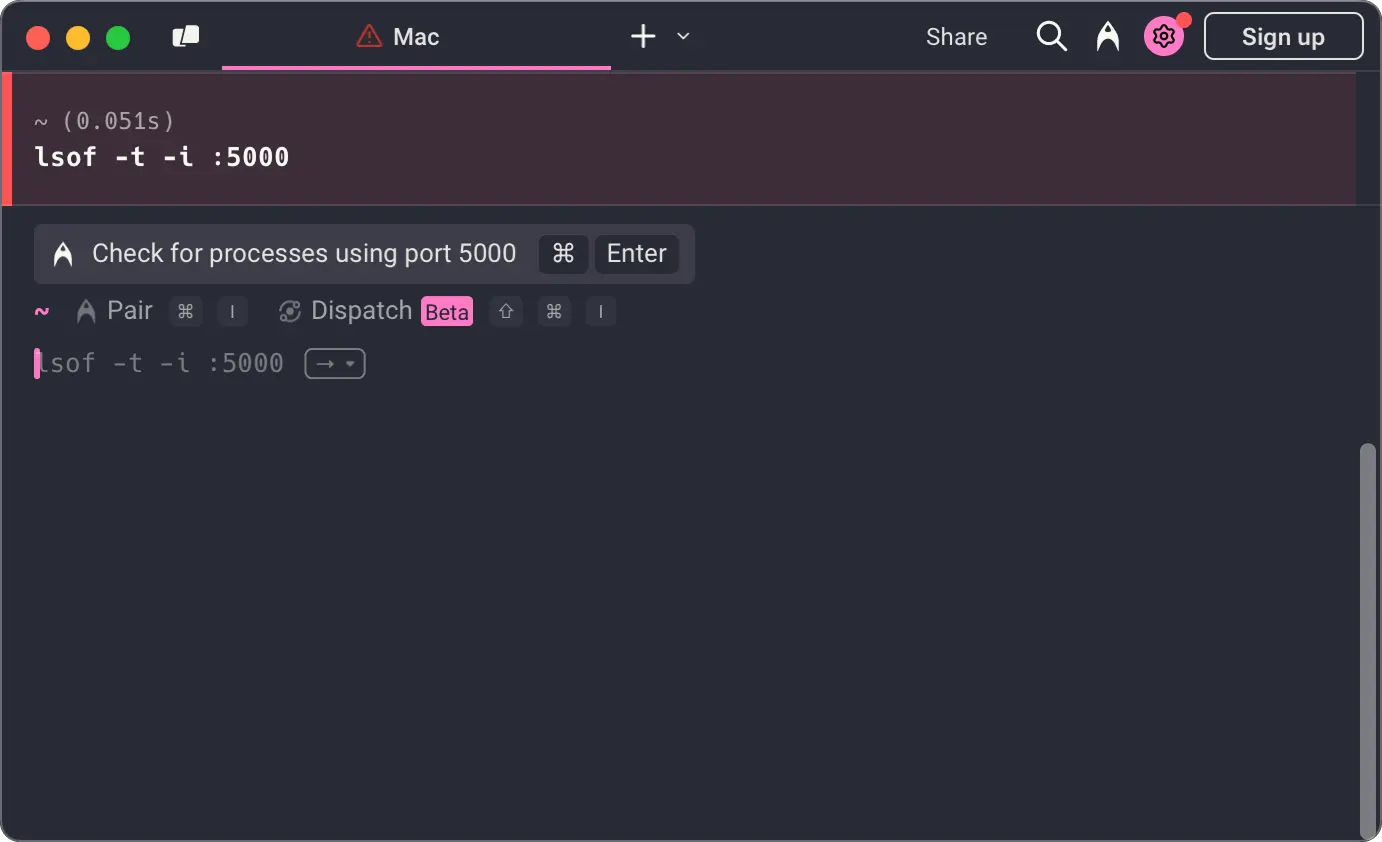Toggle Dispatch Beta mode
Image resolution: width=1382 pixels, height=842 pixels.
pos(374,311)
